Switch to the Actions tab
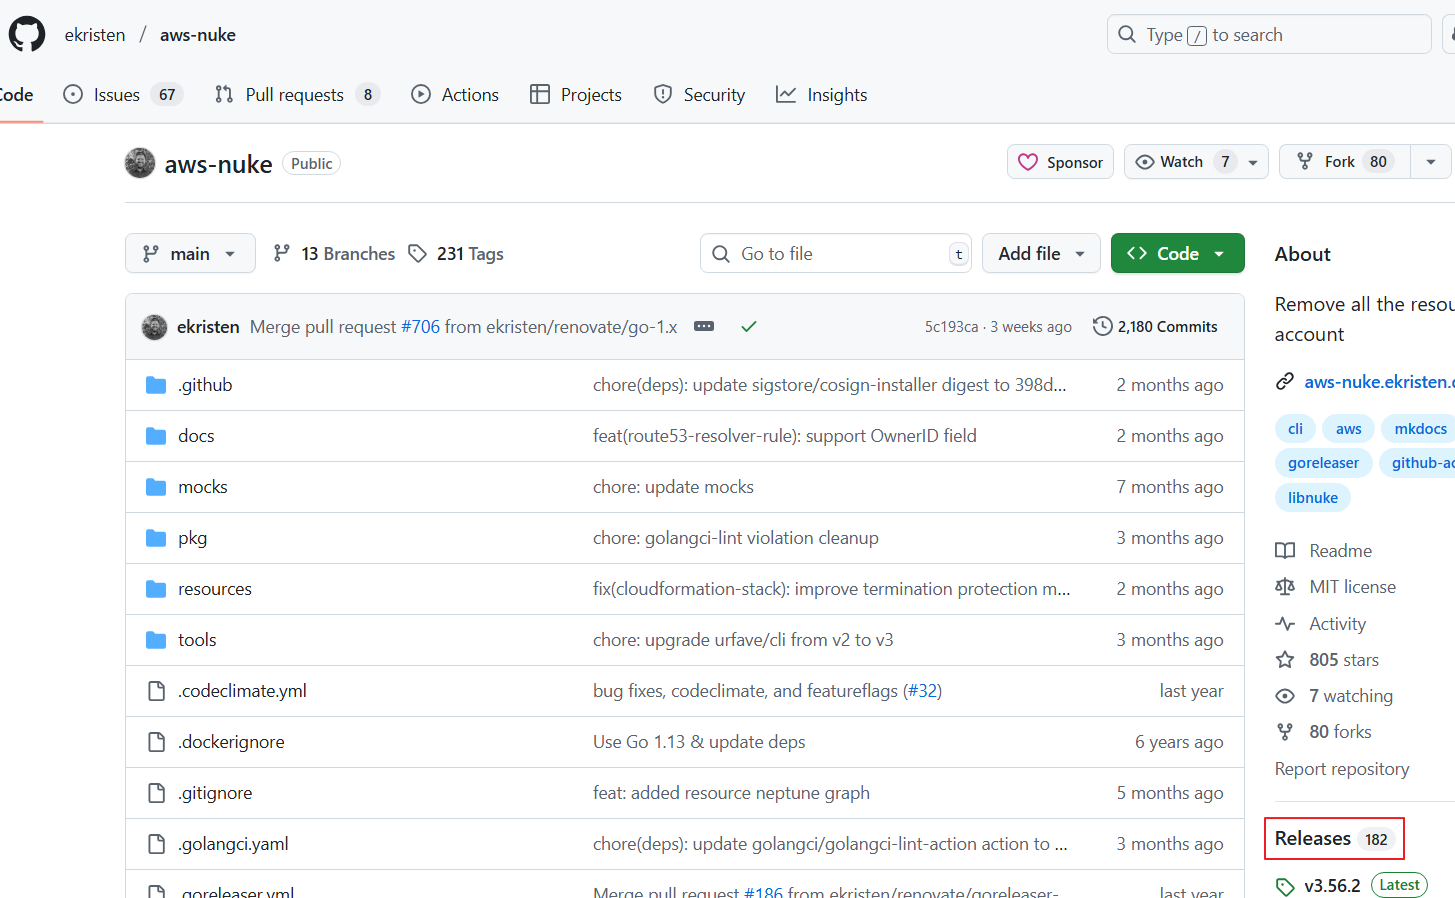The height and width of the screenshot is (898, 1455). pyautogui.click(x=455, y=95)
